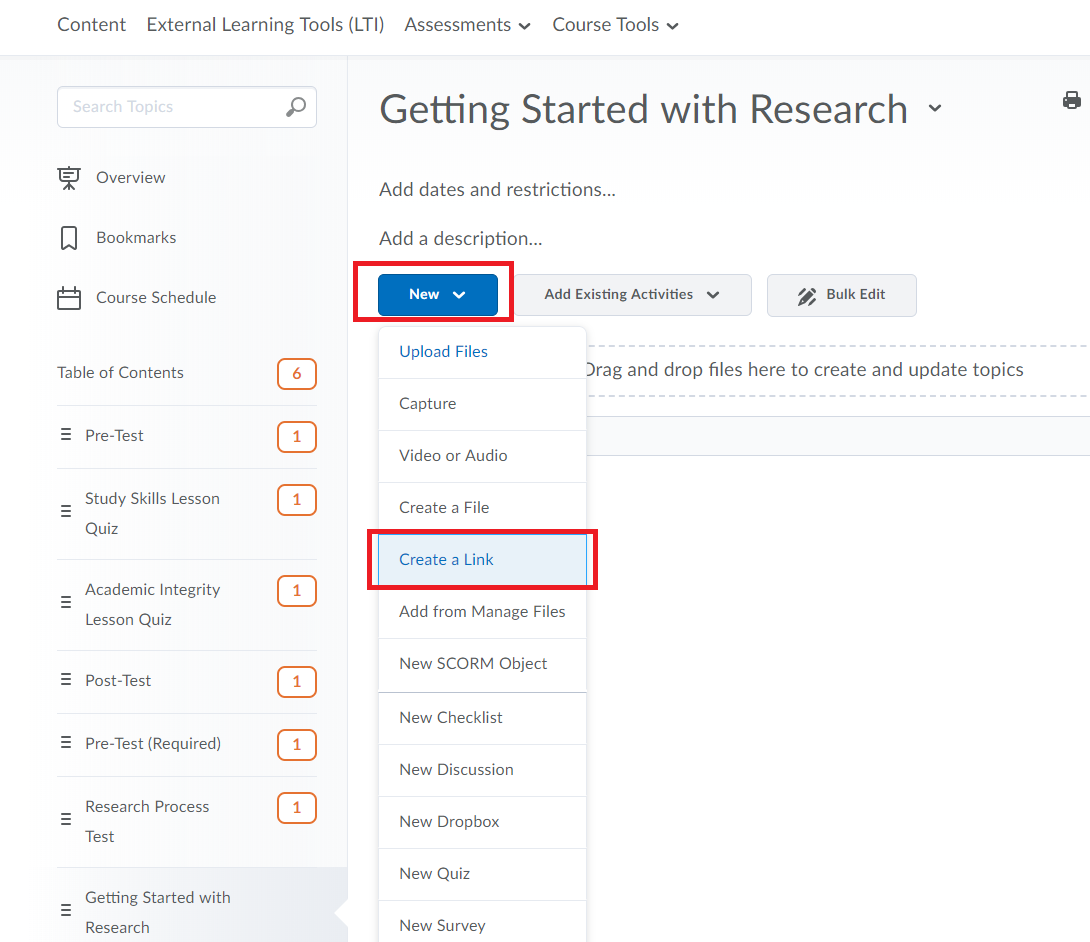Viewport: 1090px width, 942px height.
Task: Click the drag handle beside Study Skills Lesson Quiz
Action: pos(66,512)
